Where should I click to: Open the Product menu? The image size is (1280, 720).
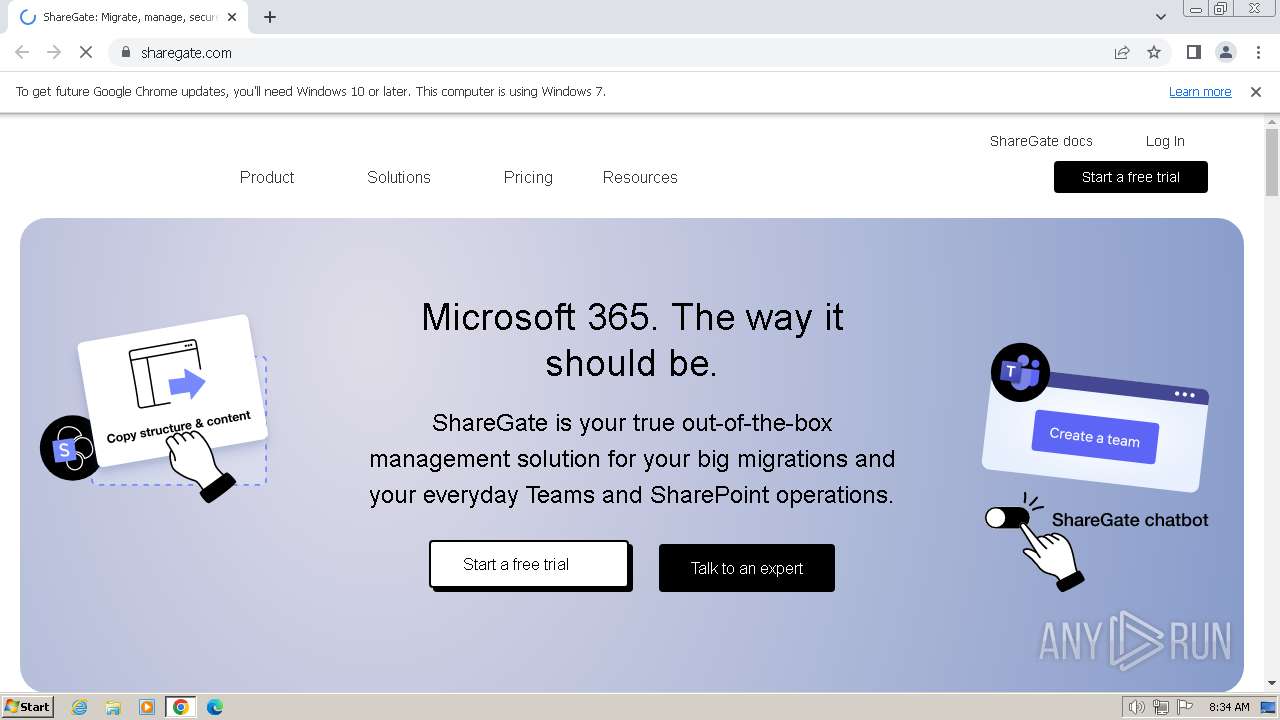tap(267, 177)
